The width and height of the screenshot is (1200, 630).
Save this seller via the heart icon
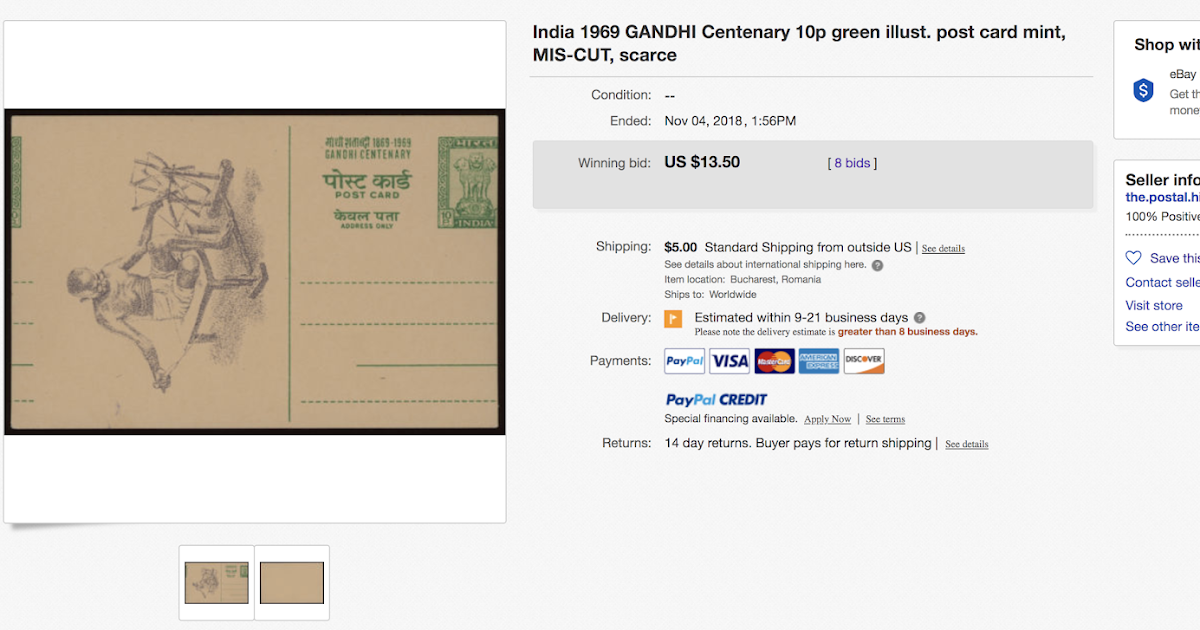coord(1133,257)
